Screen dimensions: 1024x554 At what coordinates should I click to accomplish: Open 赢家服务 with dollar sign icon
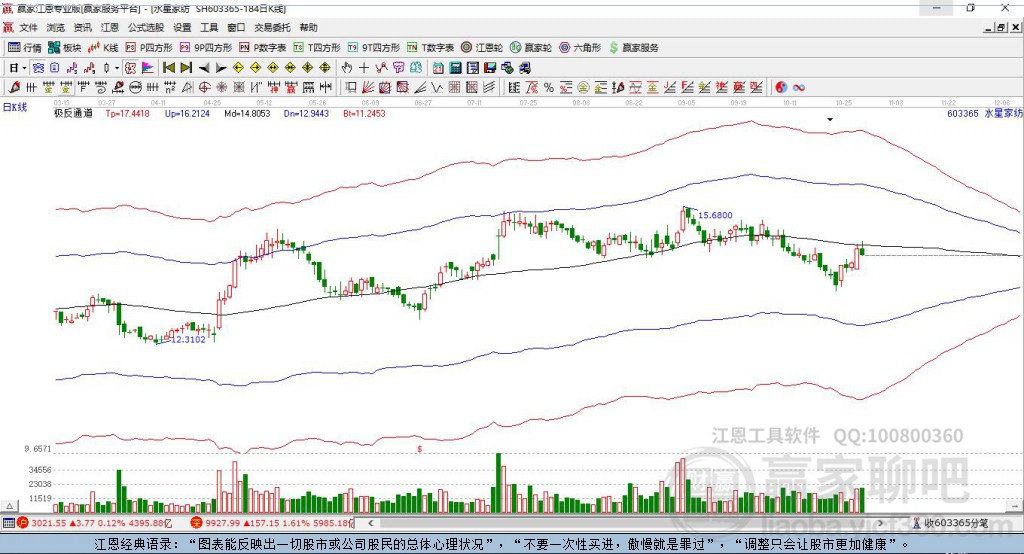633,48
